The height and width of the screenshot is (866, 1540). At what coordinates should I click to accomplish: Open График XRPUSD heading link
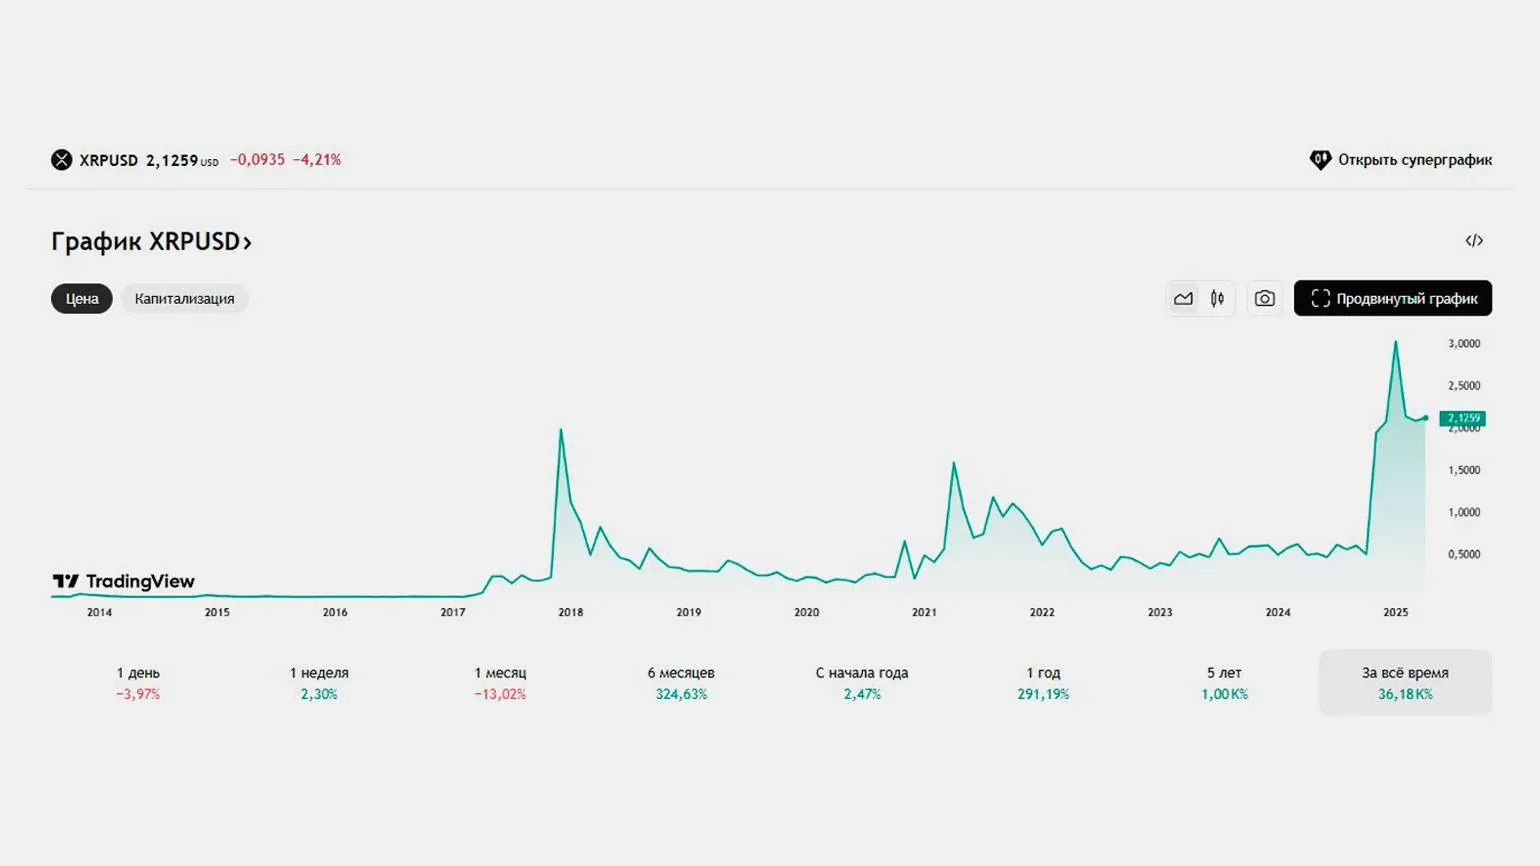(x=151, y=242)
